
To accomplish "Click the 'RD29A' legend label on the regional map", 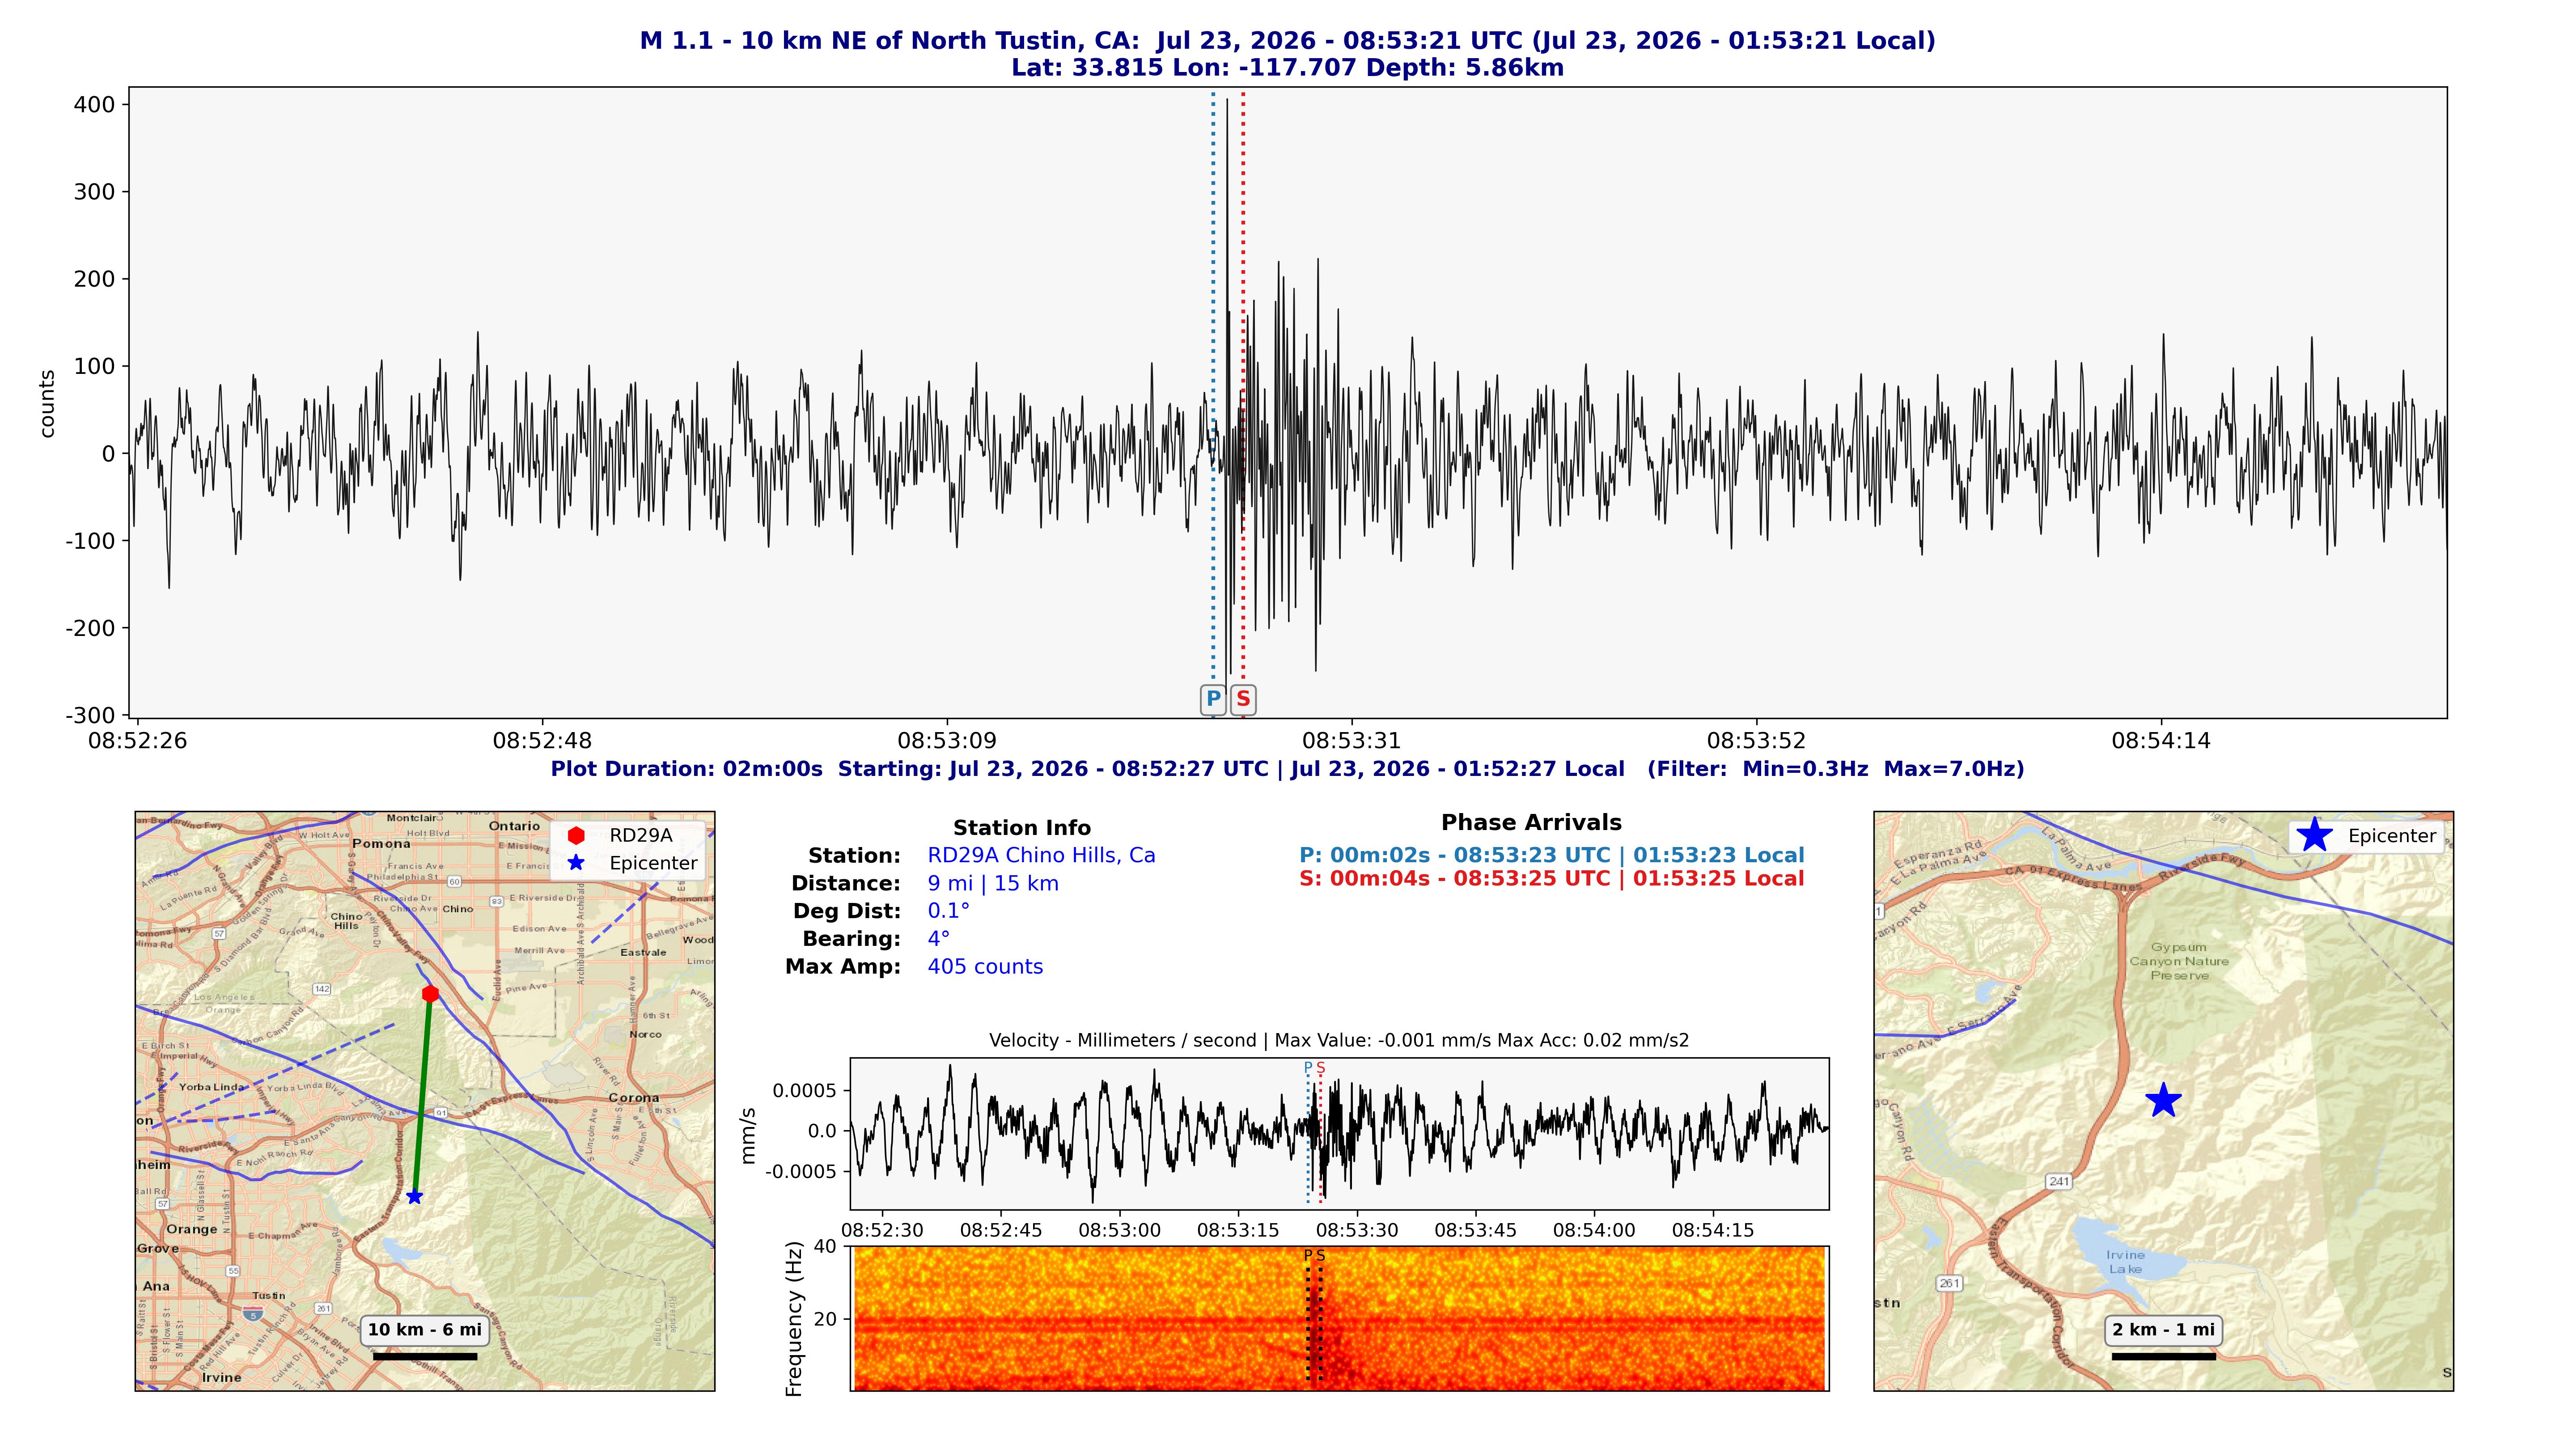I will pos(641,835).
